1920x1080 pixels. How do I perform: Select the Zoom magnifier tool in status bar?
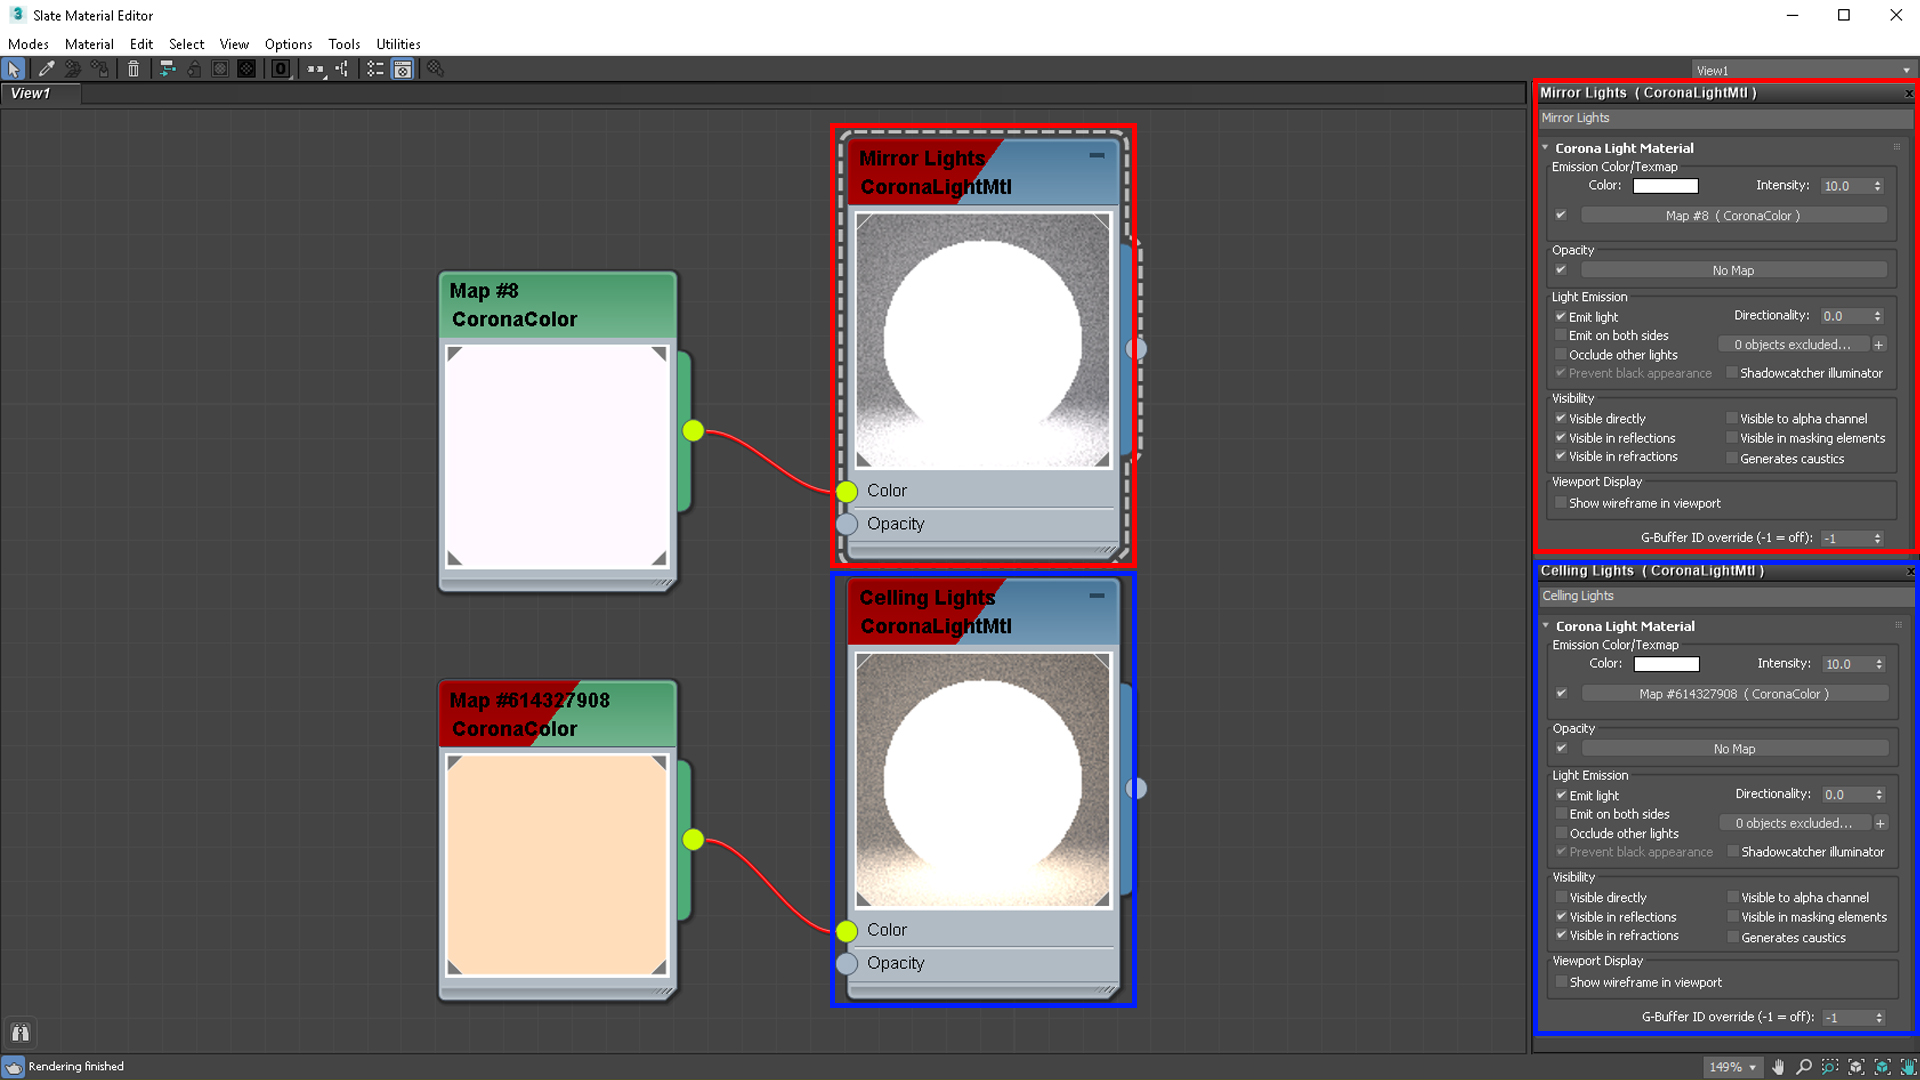pyautogui.click(x=1804, y=1067)
